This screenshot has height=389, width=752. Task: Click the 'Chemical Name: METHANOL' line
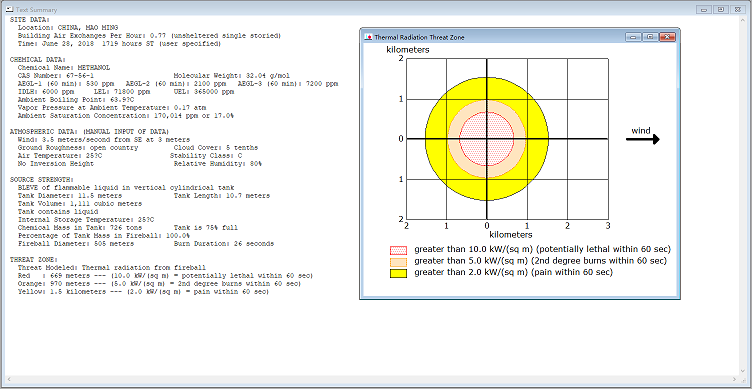point(64,68)
